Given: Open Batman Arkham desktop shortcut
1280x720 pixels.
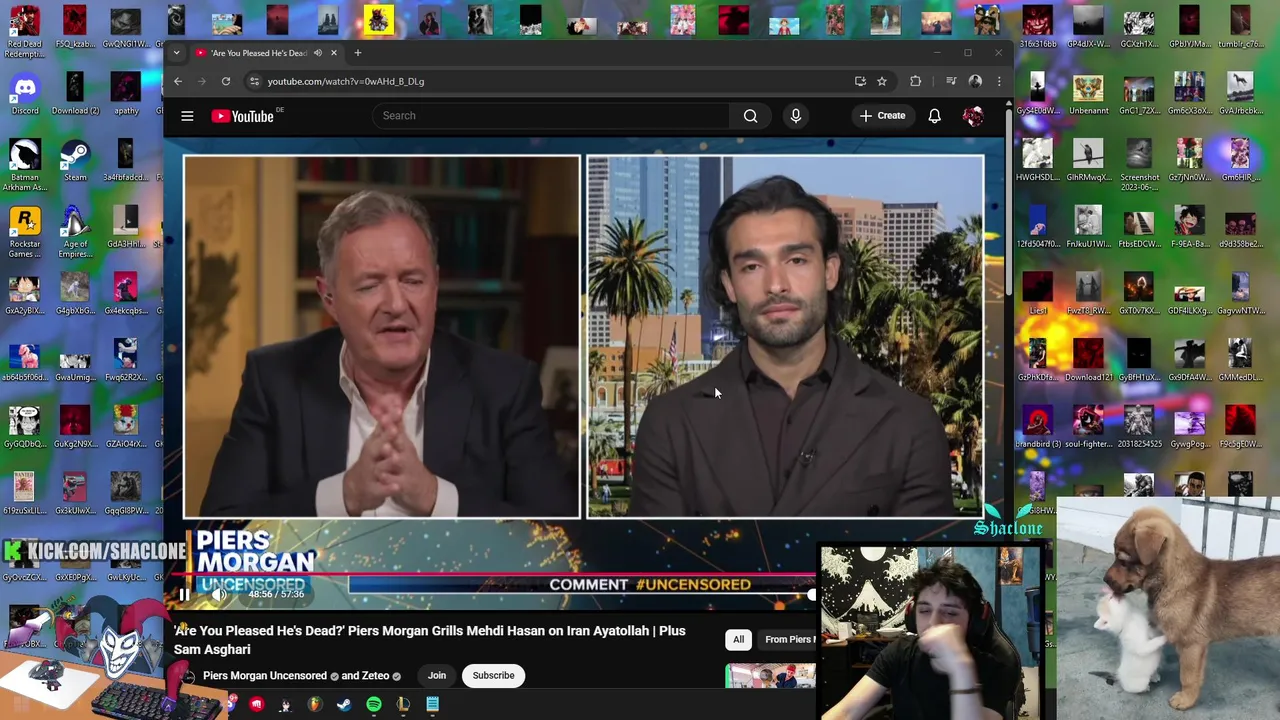Looking at the screenshot, I should pyautogui.click(x=25, y=163).
